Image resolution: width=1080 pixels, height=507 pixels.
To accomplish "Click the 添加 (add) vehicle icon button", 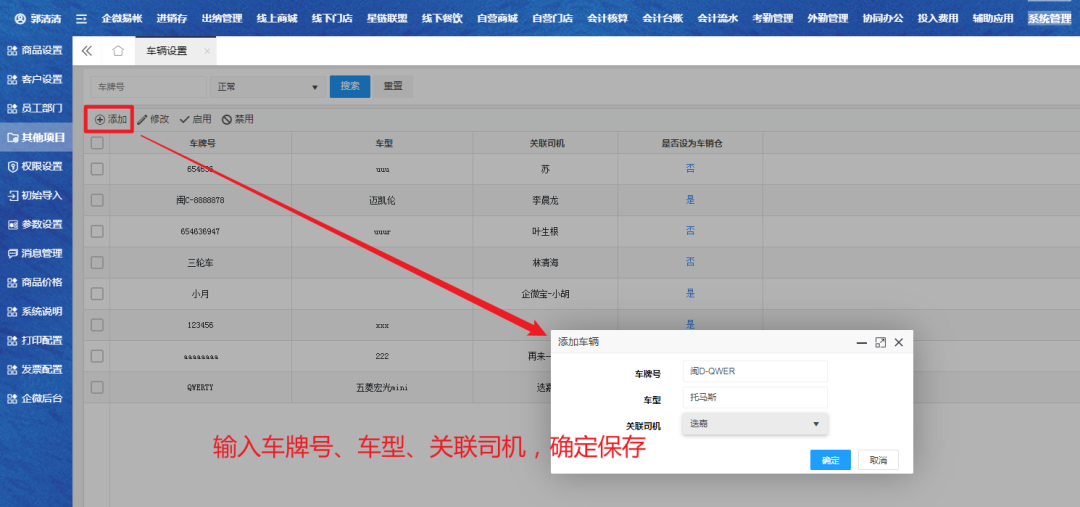I will pos(101,119).
